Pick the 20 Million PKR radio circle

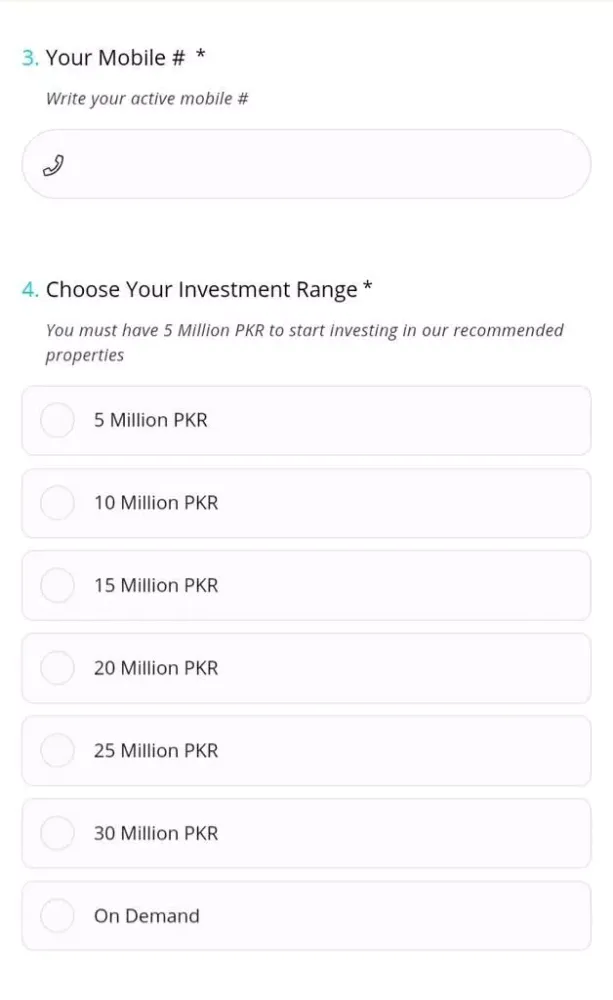tap(57, 668)
